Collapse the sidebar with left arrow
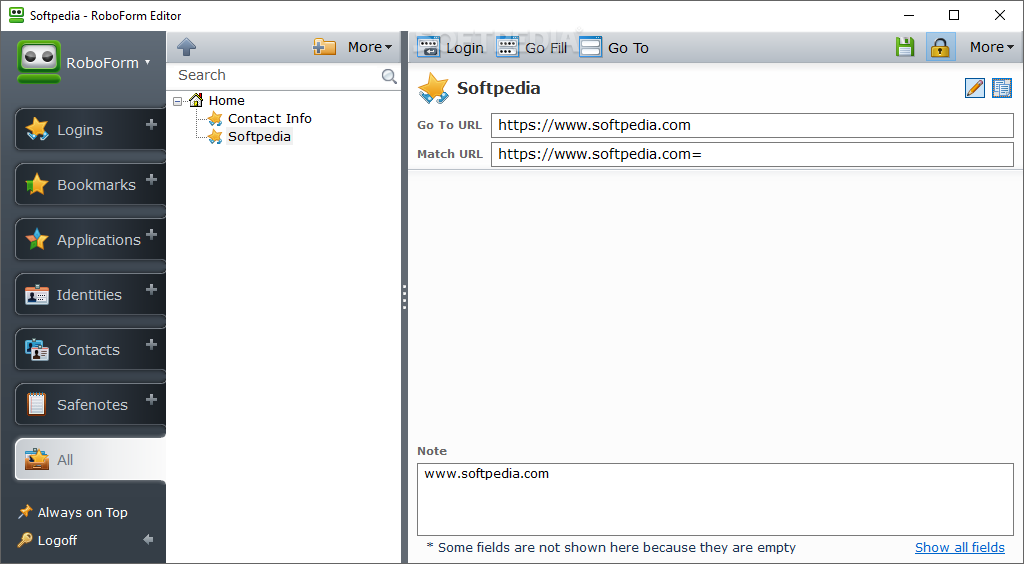Viewport: 1024px width, 564px height. [x=148, y=539]
